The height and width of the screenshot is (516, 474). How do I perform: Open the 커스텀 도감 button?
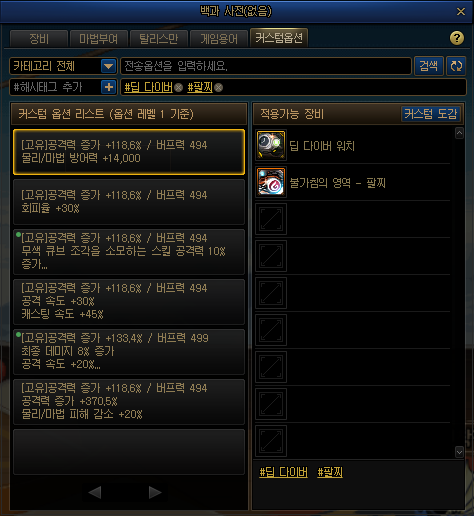coord(431,114)
